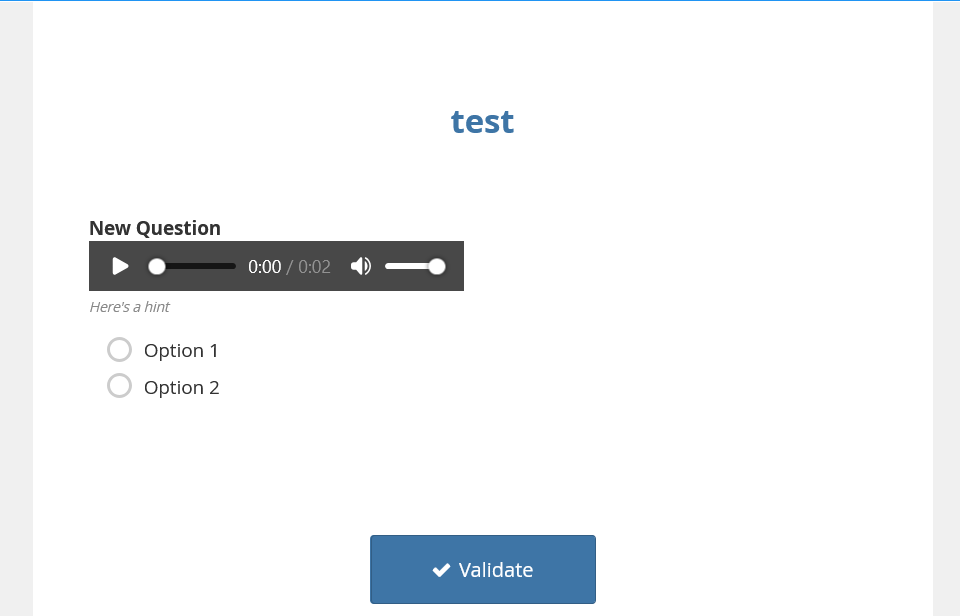Click the "Here's a hint" text
This screenshot has width=960, height=616.
[x=129, y=307]
